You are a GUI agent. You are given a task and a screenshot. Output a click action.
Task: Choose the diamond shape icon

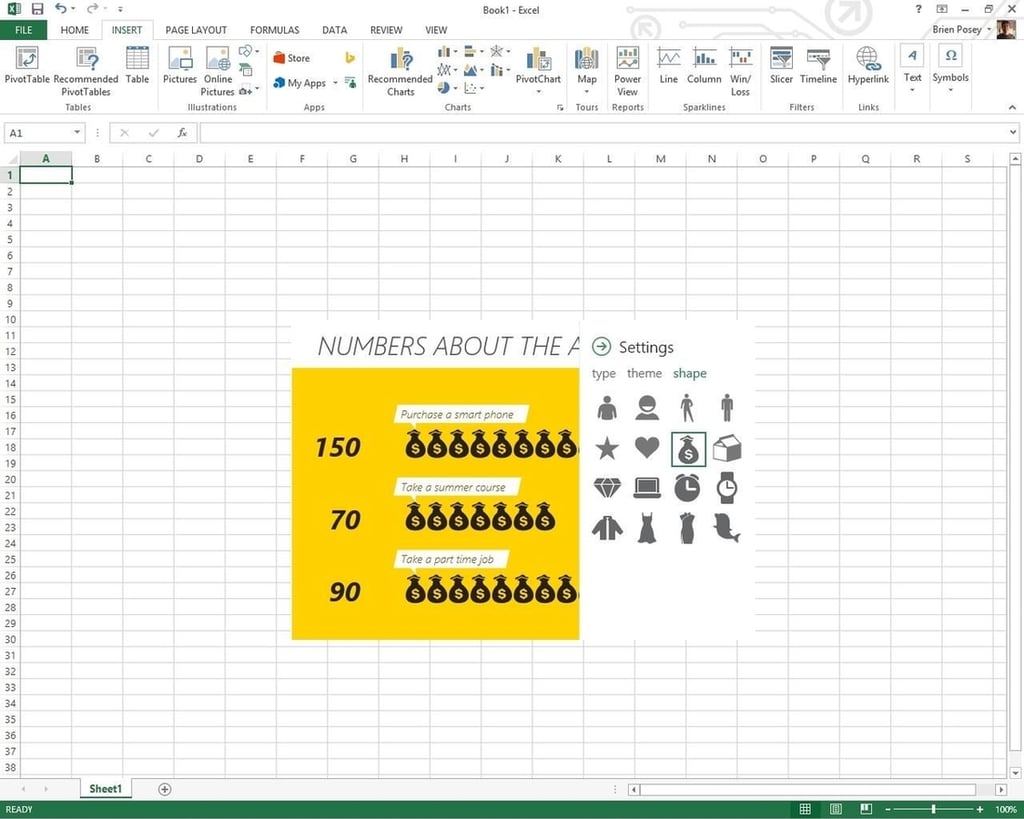coord(607,488)
